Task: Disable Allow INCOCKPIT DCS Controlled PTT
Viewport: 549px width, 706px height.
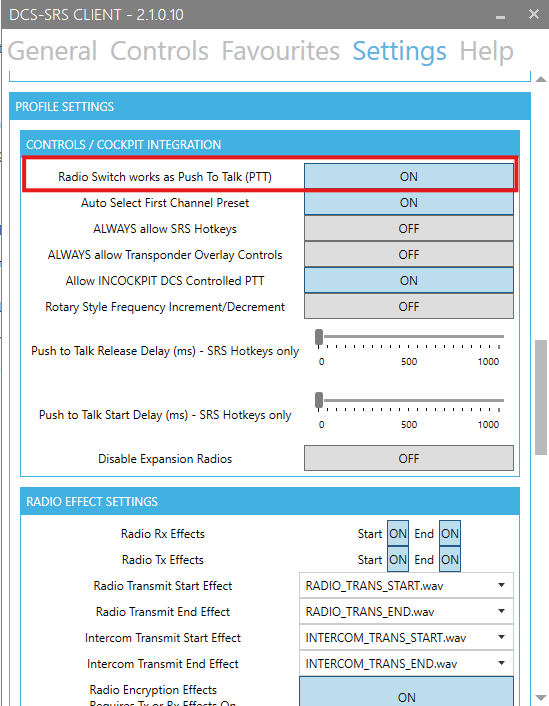Action: (x=408, y=281)
